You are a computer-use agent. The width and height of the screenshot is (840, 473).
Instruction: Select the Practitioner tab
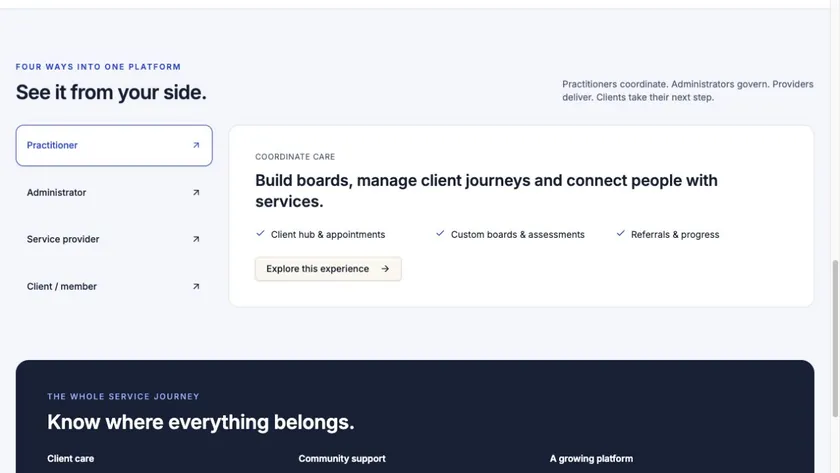click(x=114, y=145)
